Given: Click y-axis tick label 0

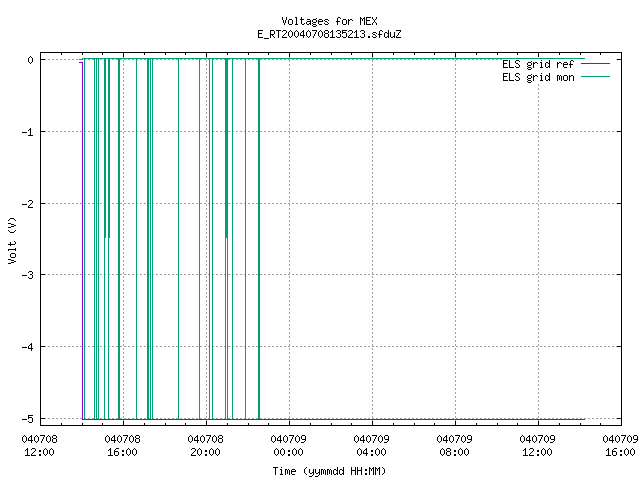Looking at the screenshot, I should coord(30,60).
